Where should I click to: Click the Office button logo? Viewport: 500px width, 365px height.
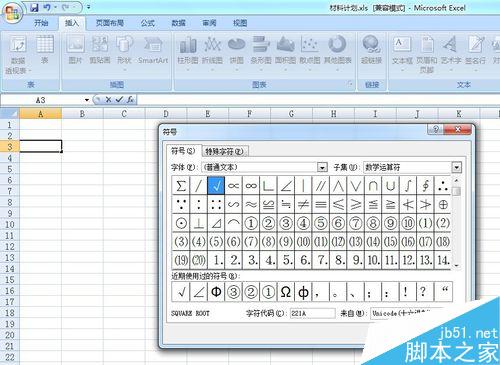13,13
